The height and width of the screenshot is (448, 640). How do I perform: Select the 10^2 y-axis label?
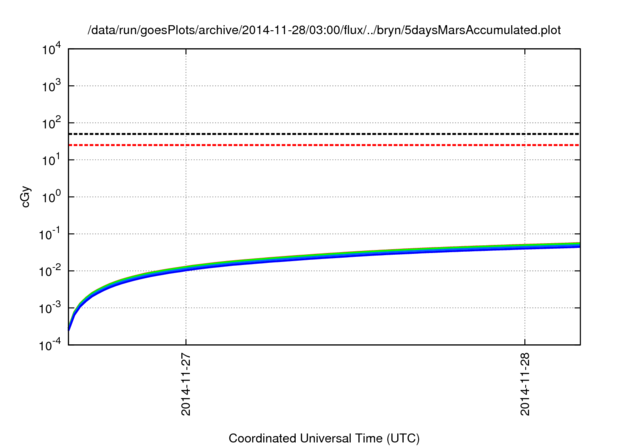tap(51, 123)
